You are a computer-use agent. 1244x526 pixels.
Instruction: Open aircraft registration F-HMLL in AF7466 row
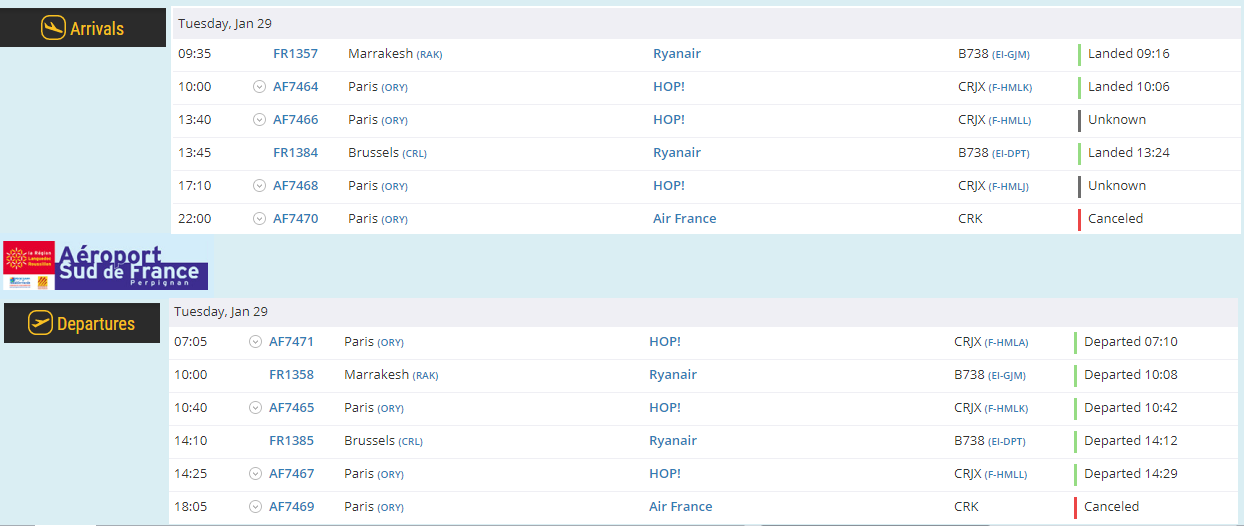coord(1010,121)
